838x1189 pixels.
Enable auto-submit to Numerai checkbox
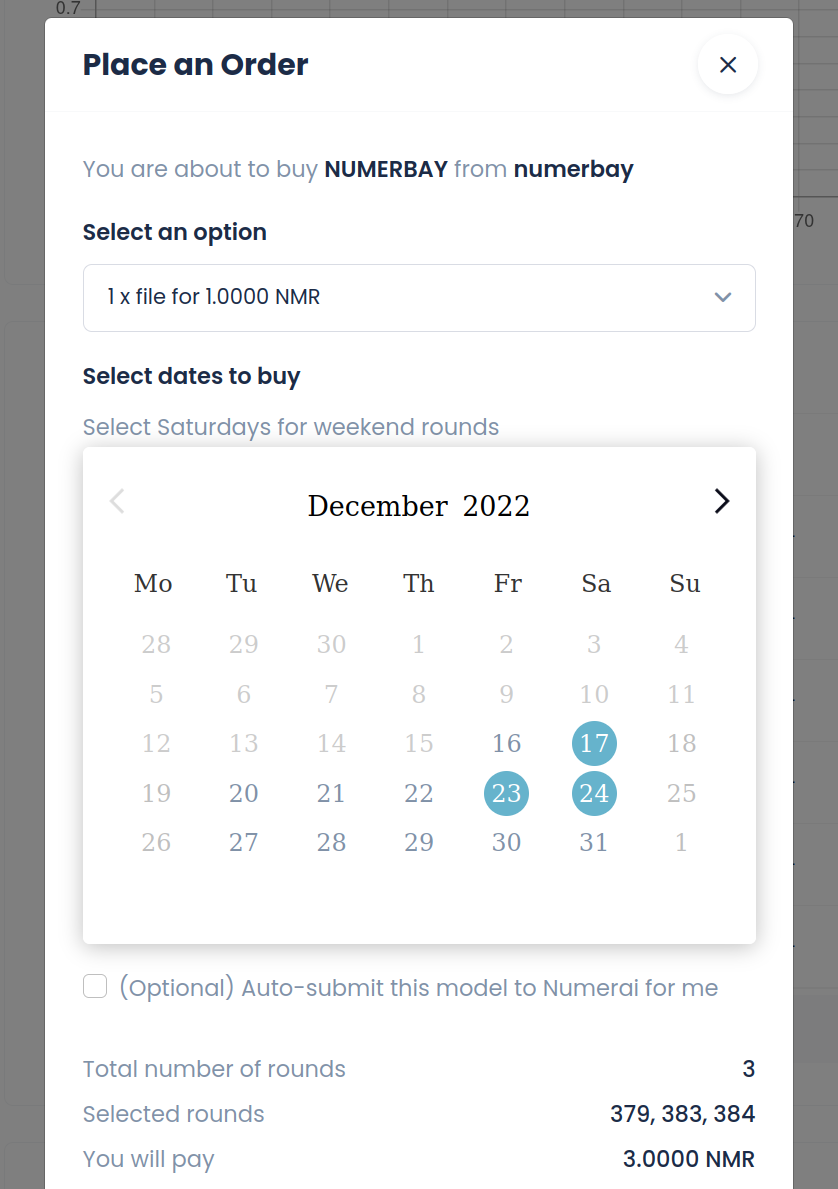[95, 987]
